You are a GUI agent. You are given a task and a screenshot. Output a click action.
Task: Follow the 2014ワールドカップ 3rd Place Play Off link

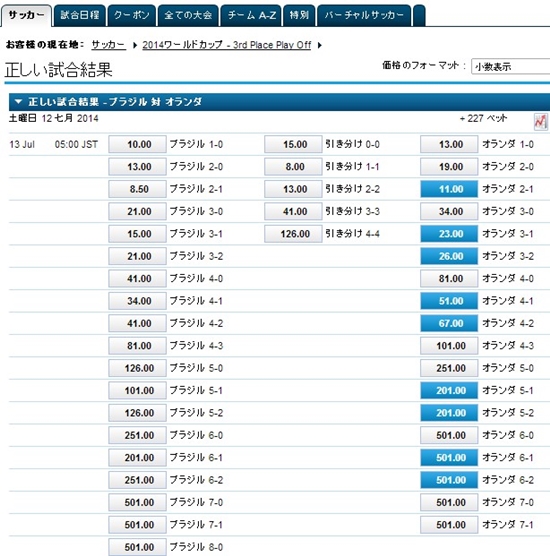(227, 45)
